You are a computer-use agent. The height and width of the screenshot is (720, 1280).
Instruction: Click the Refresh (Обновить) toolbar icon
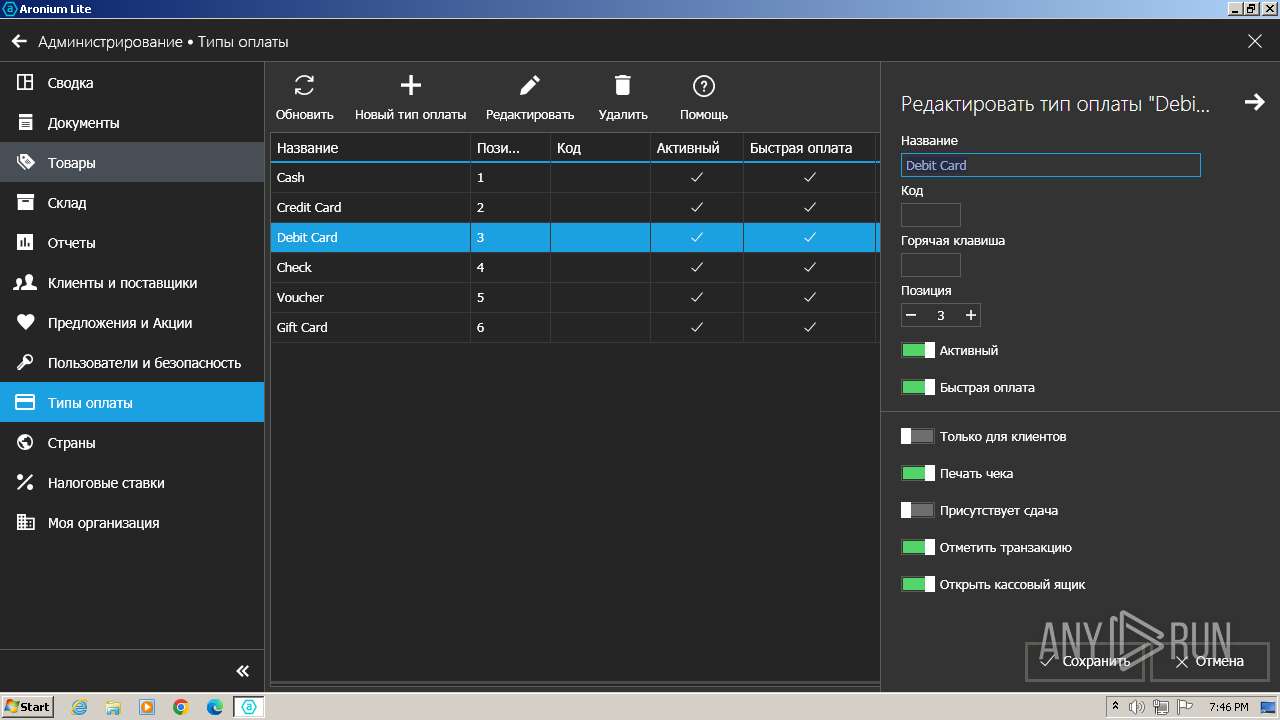(305, 86)
